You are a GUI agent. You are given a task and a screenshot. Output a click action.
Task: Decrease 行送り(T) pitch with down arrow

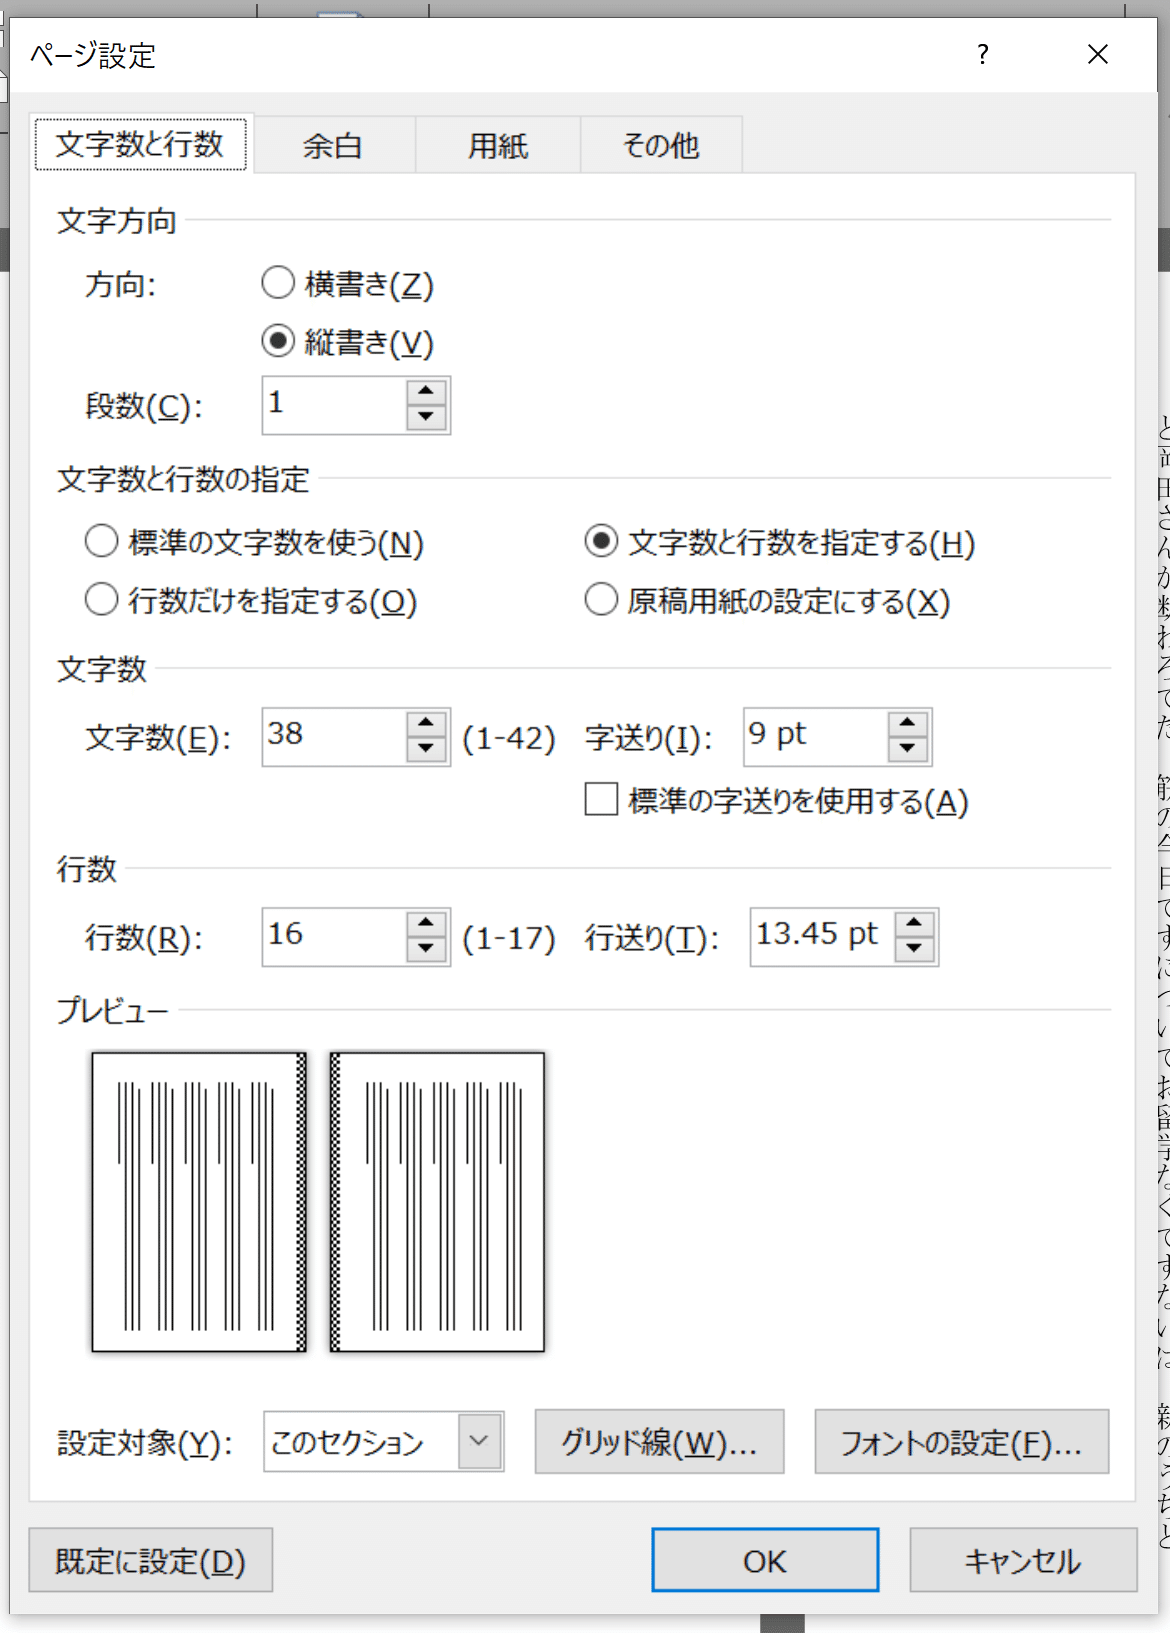coord(915,949)
